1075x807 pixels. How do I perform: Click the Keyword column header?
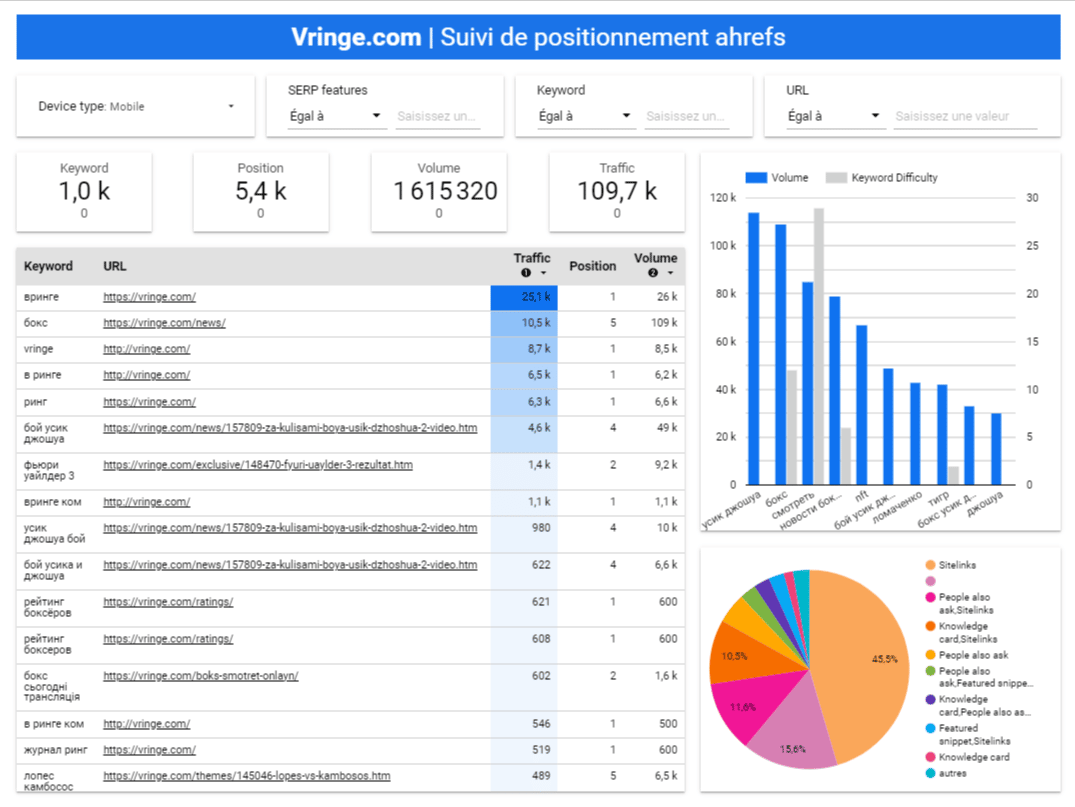(48, 266)
